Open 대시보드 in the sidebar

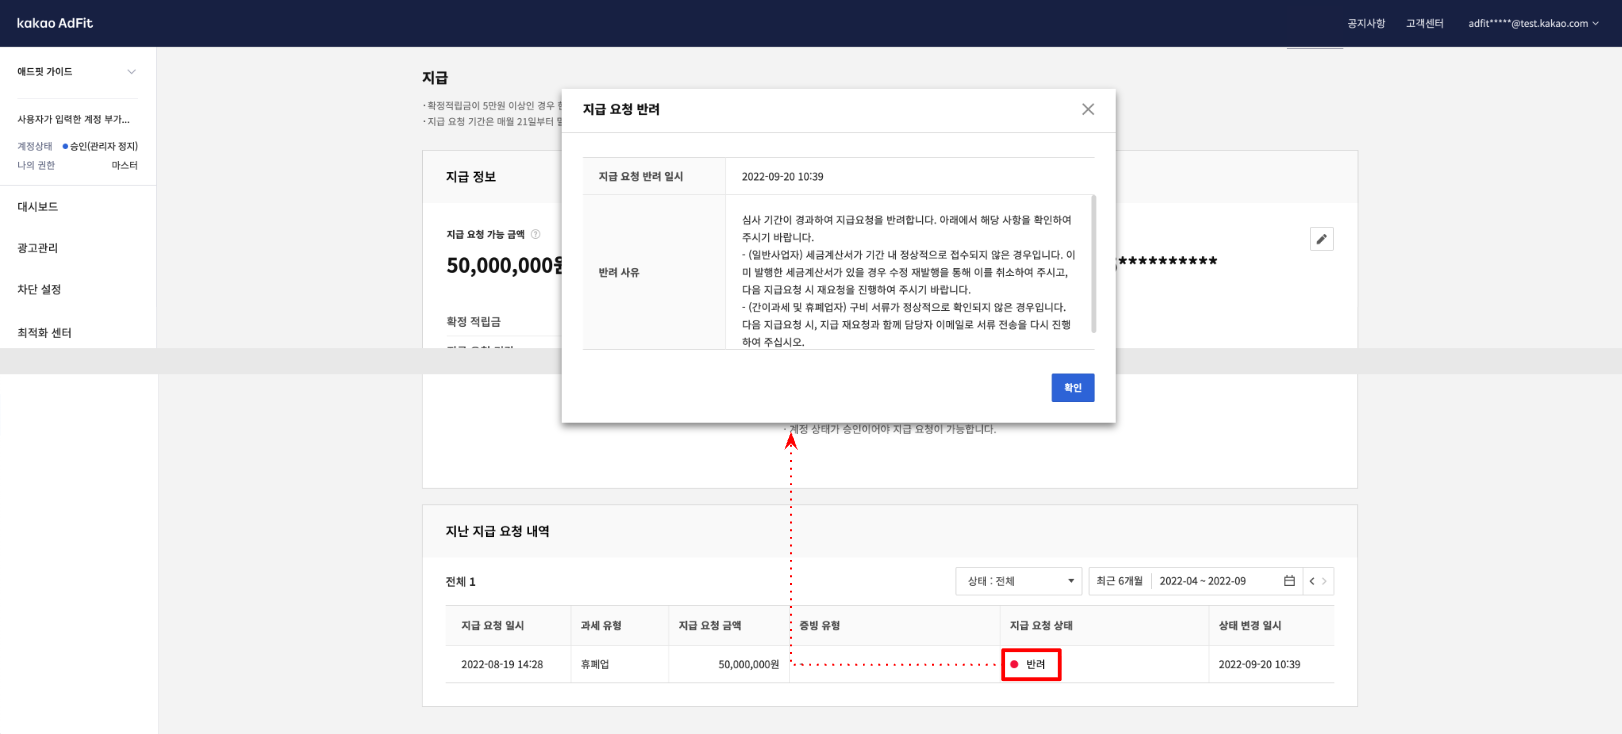coord(38,207)
